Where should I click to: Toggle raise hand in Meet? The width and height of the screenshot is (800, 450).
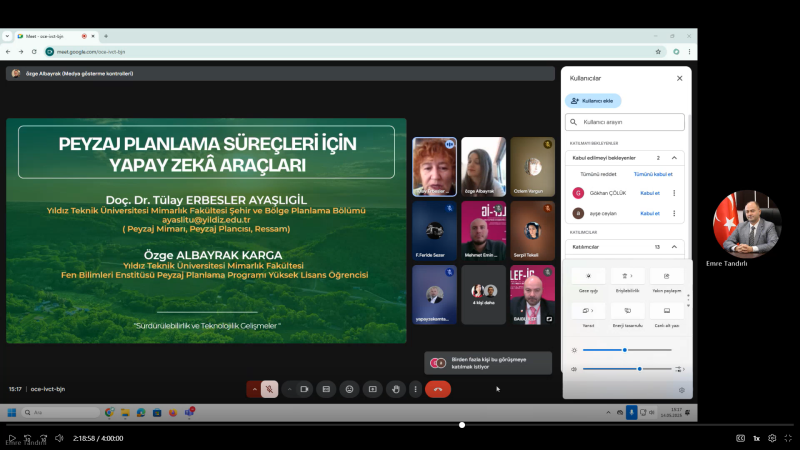pos(395,389)
